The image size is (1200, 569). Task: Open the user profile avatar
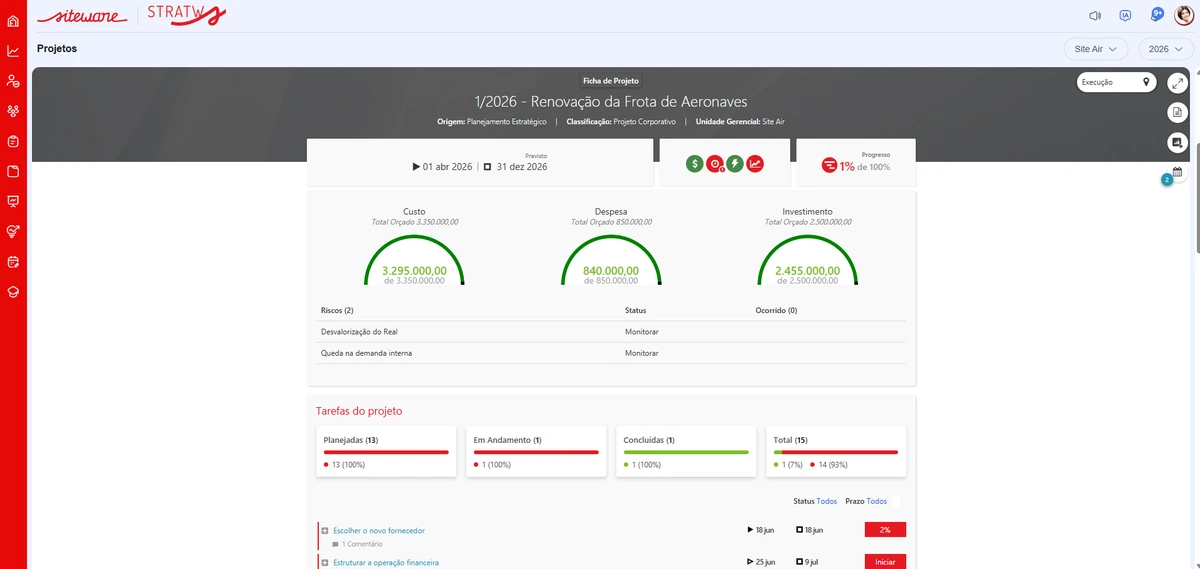point(1184,15)
